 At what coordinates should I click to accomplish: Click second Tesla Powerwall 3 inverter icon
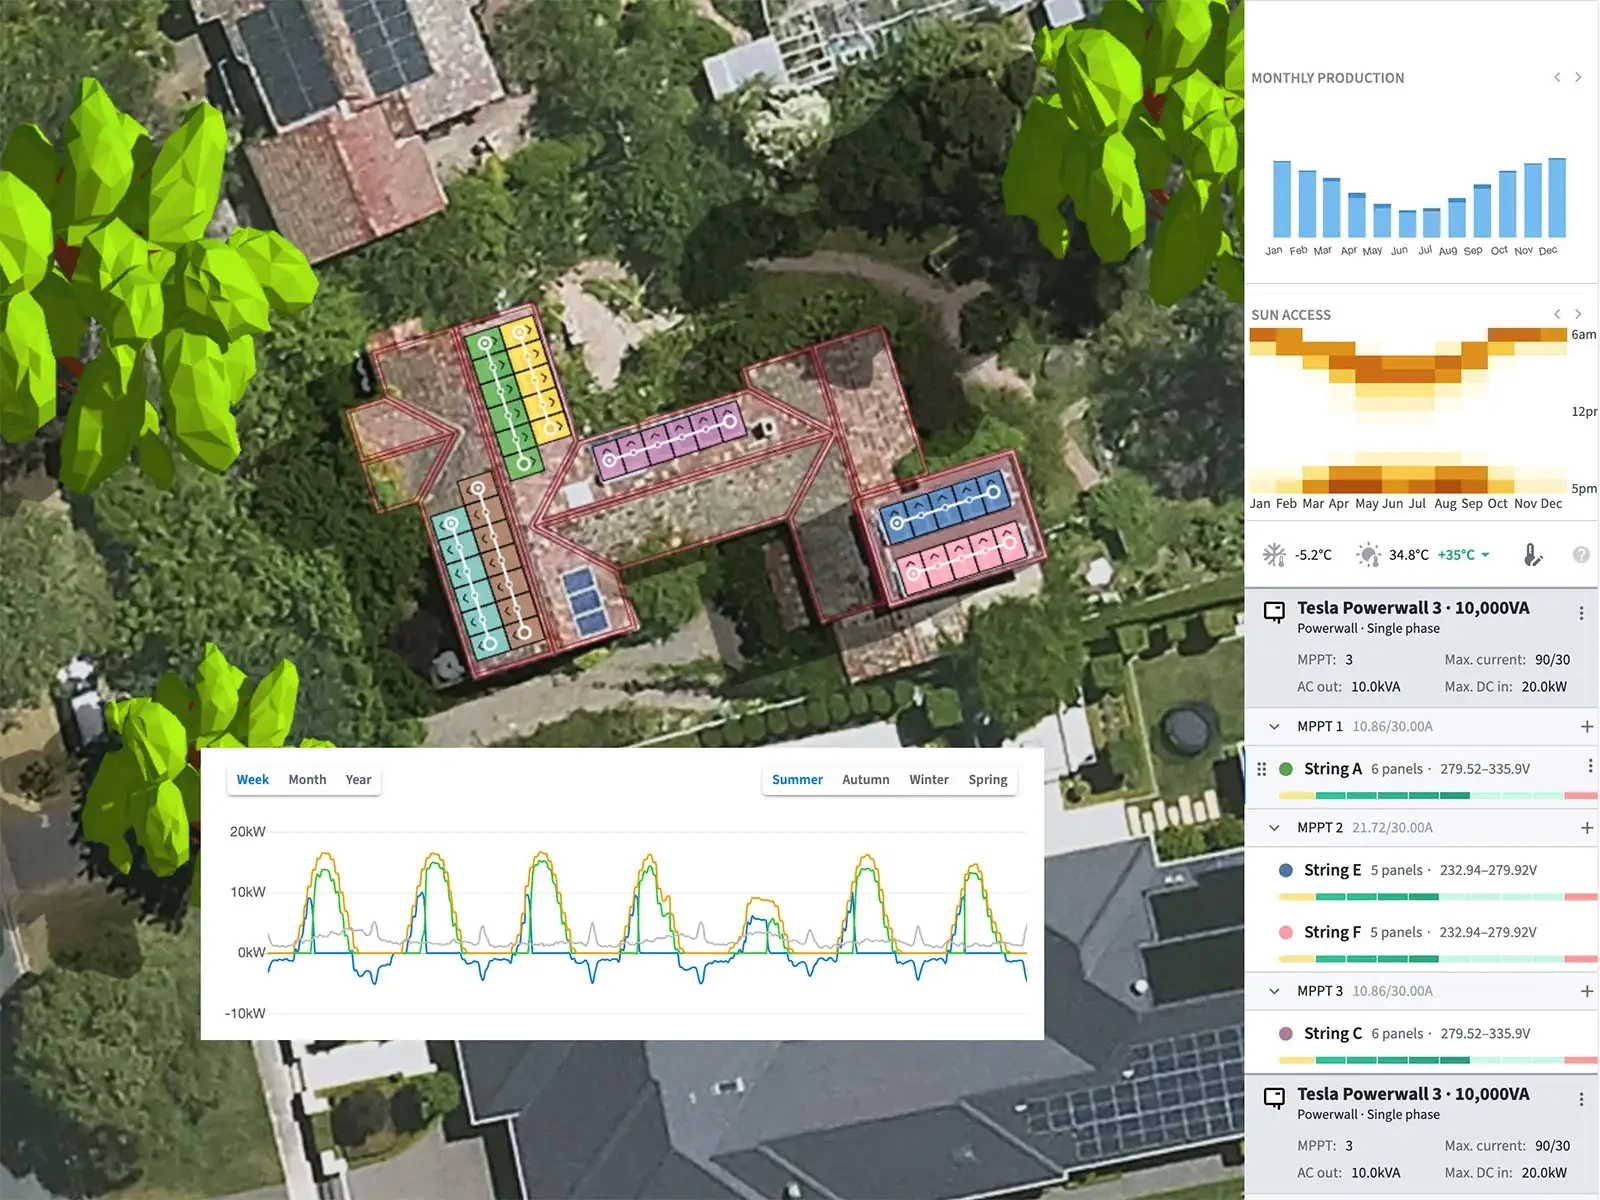(x=1274, y=1097)
